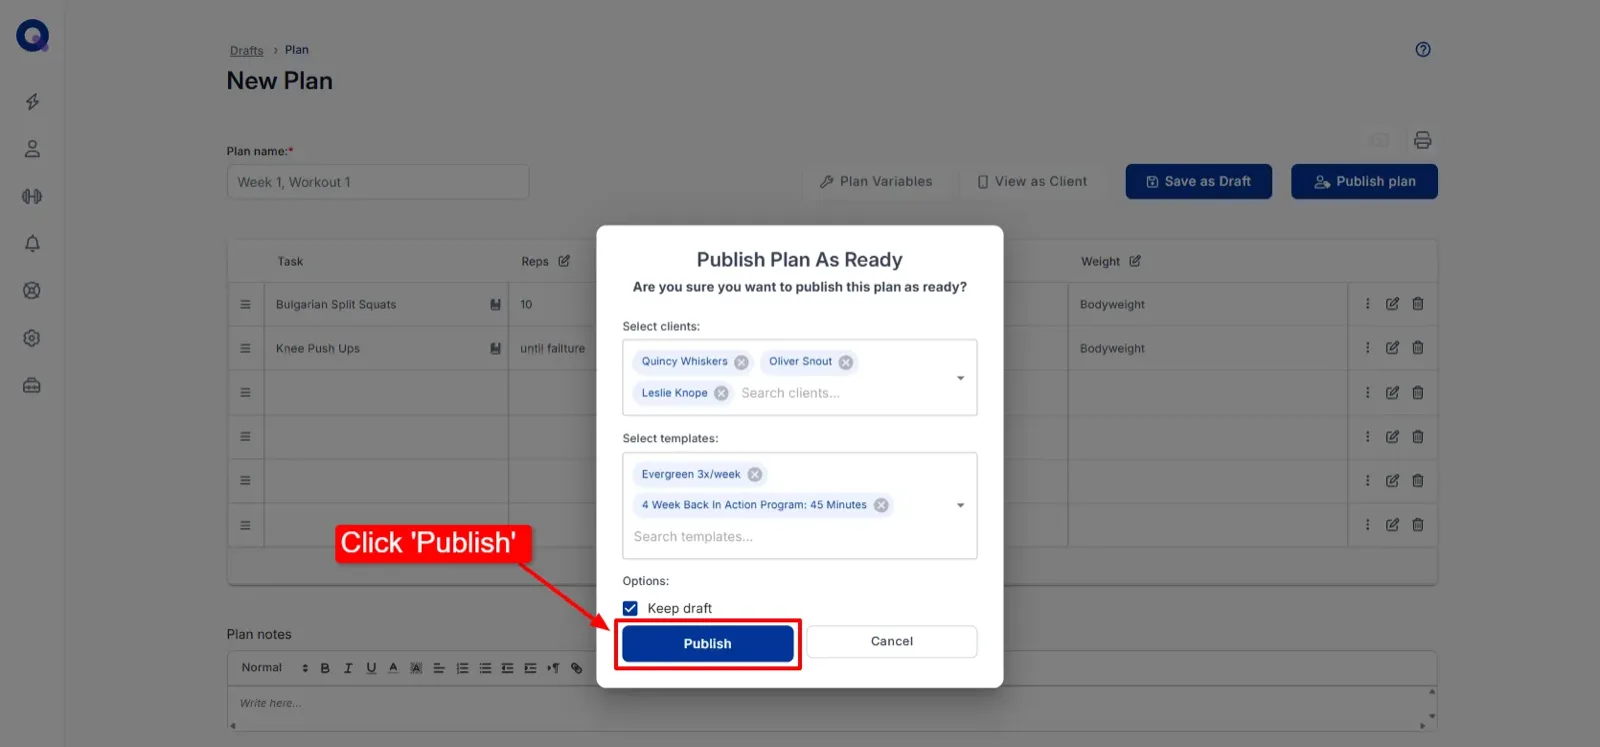Open more options for Knee Push Ups row
The height and width of the screenshot is (747, 1600).
coord(1368,348)
